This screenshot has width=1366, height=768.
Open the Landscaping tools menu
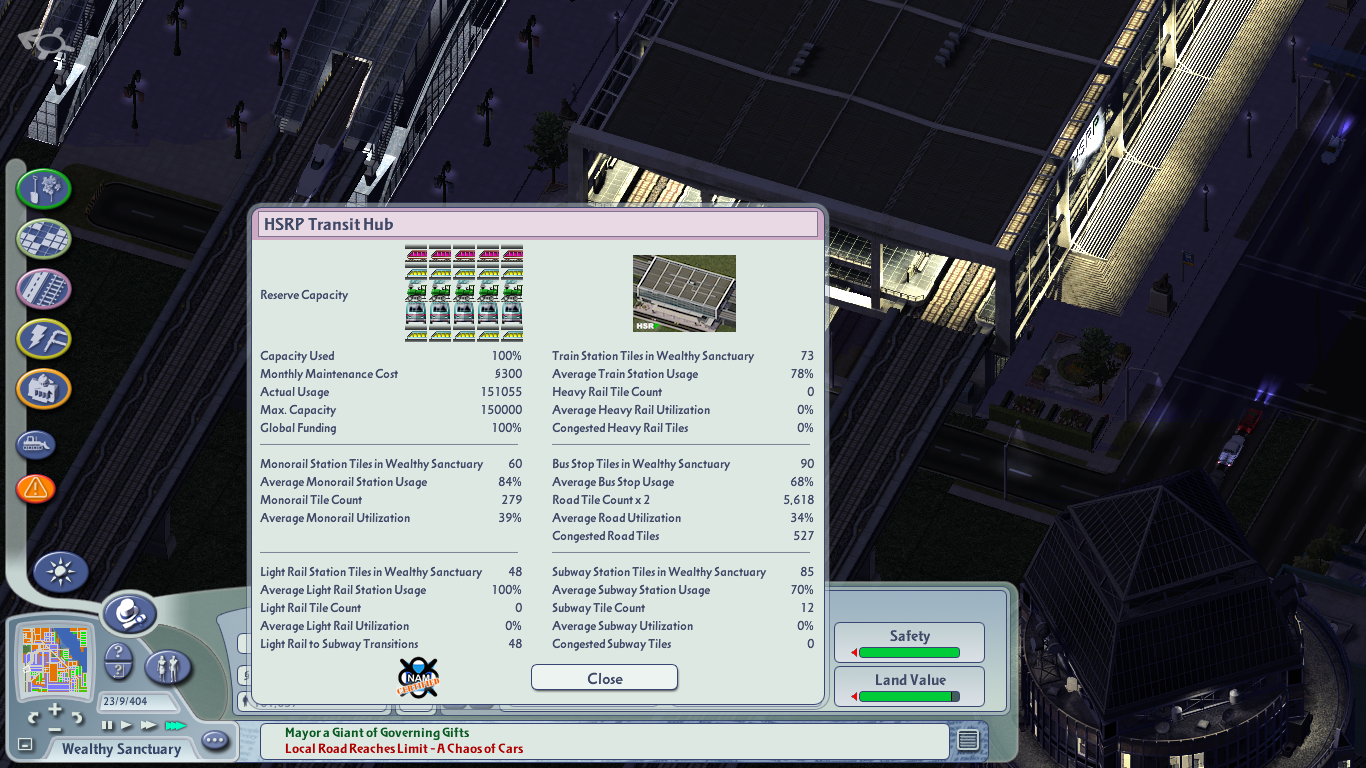[43, 188]
